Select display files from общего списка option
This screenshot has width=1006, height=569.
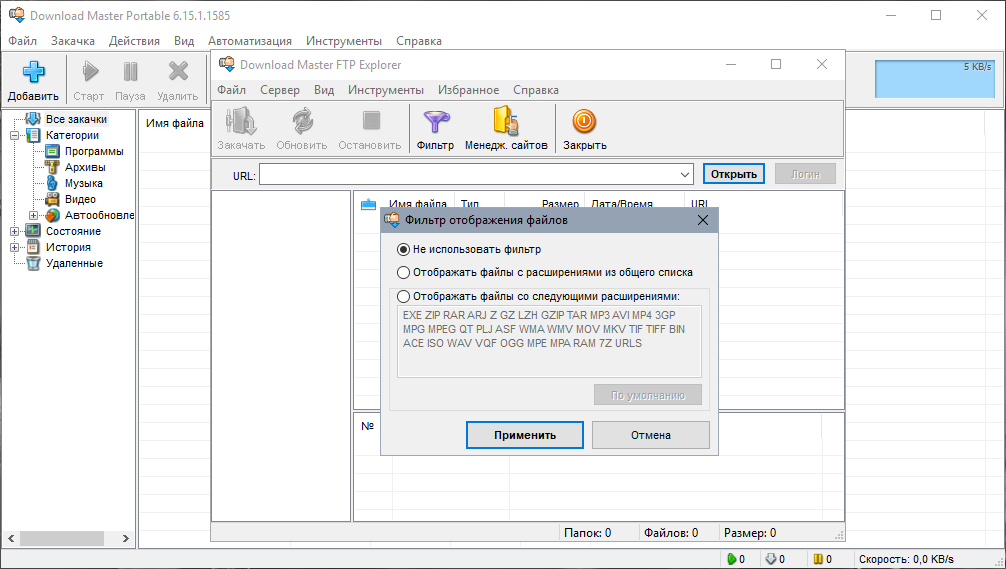point(404,272)
